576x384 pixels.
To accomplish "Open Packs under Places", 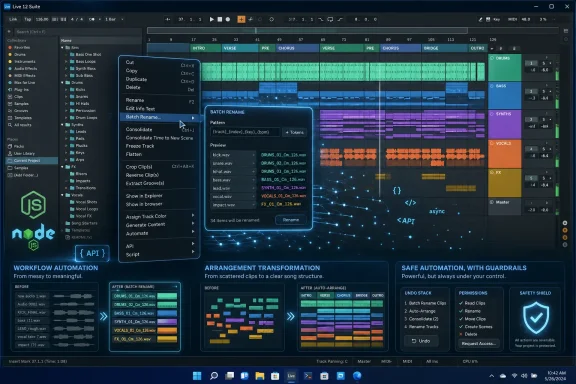I will pyautogui.click(x=19, y=146).
